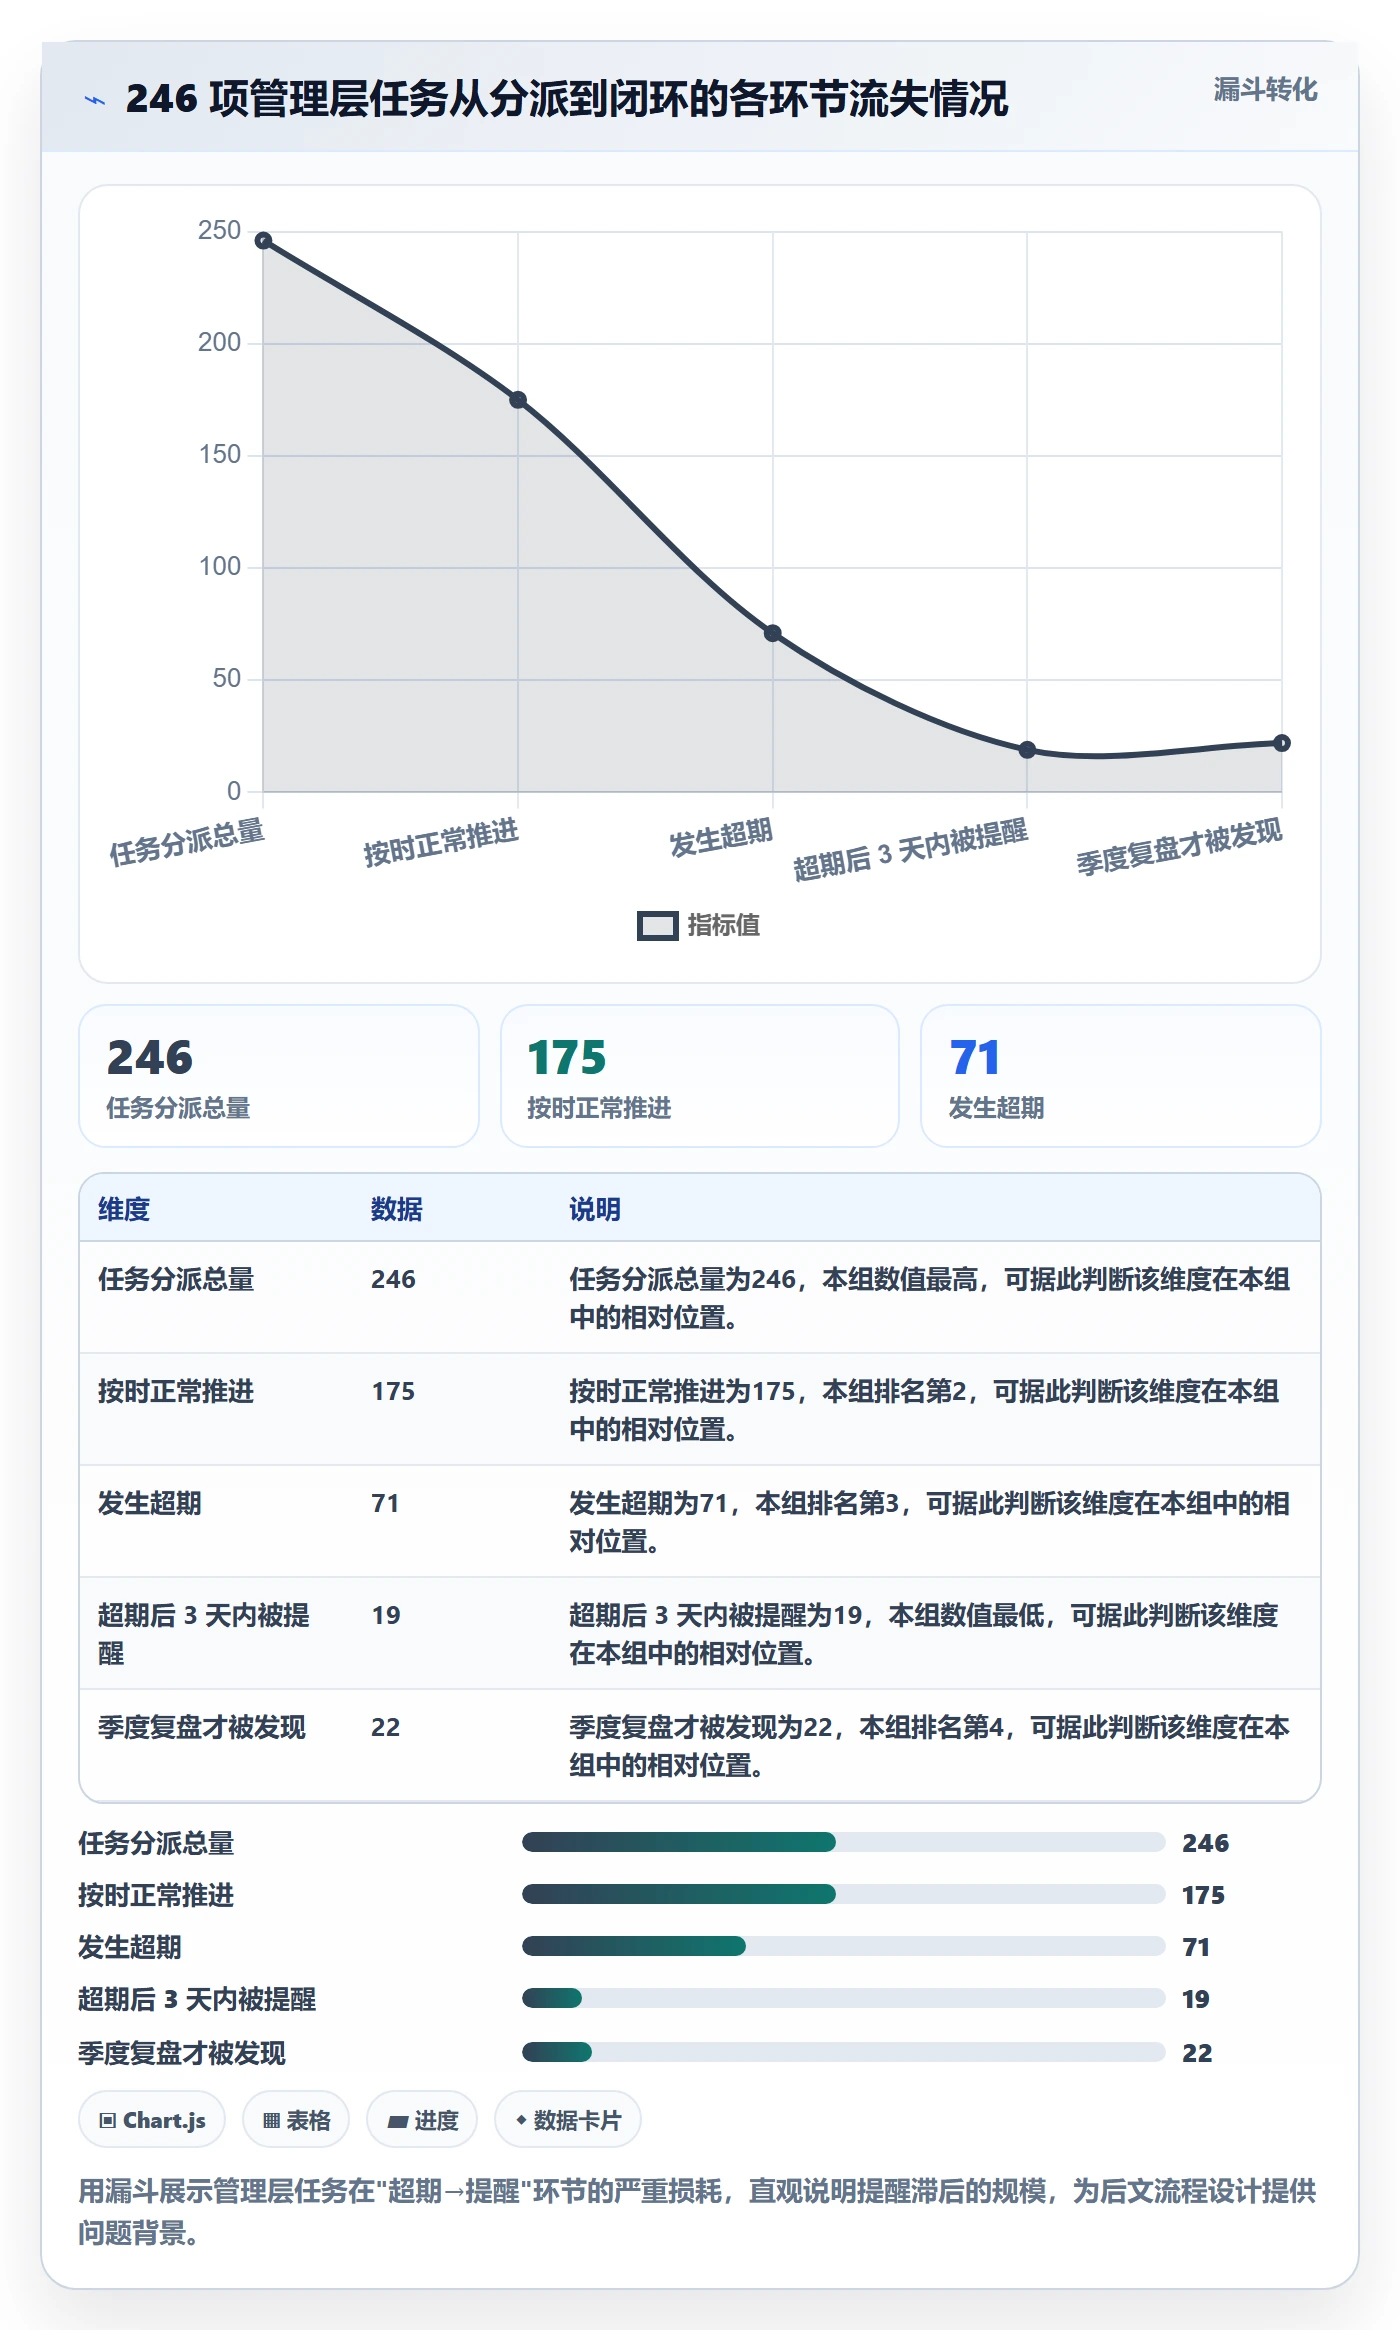The image size is (1400, 2330).
Task: Click the chart point for 按时正常推进
Action: (518, 400)
